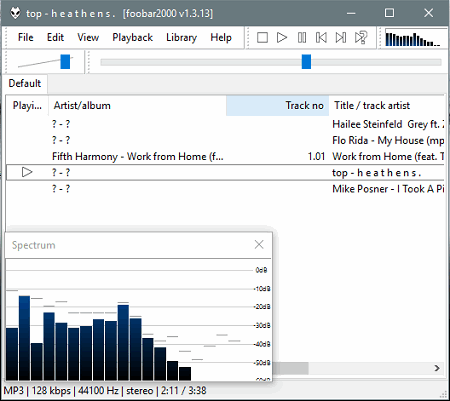This screenshot has width=450, height=401.
Task: Click the foobar2000 alien head icon
Action: pyautogui.click(x=15, y=13)
